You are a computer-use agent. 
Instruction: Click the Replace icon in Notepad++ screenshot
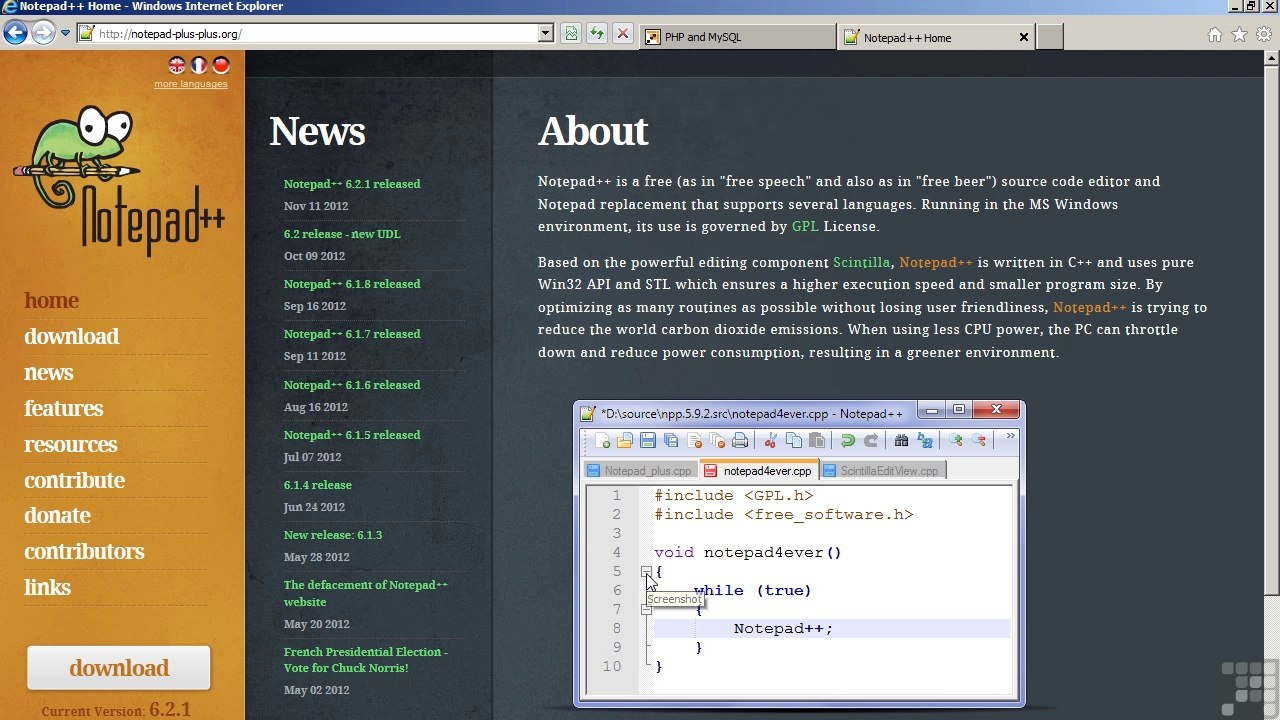925,441
